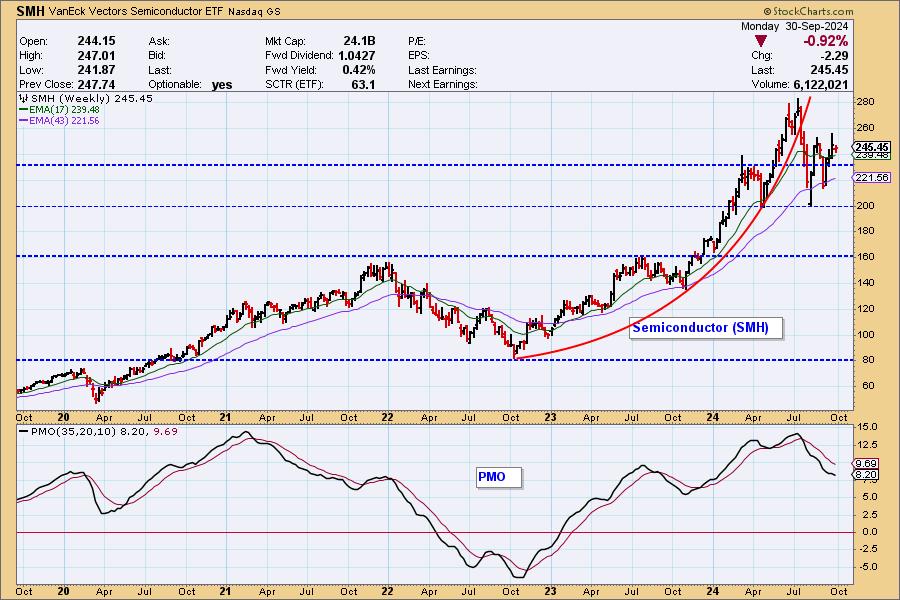Click the -5.0 label on PMO axis

pos(866,567)
